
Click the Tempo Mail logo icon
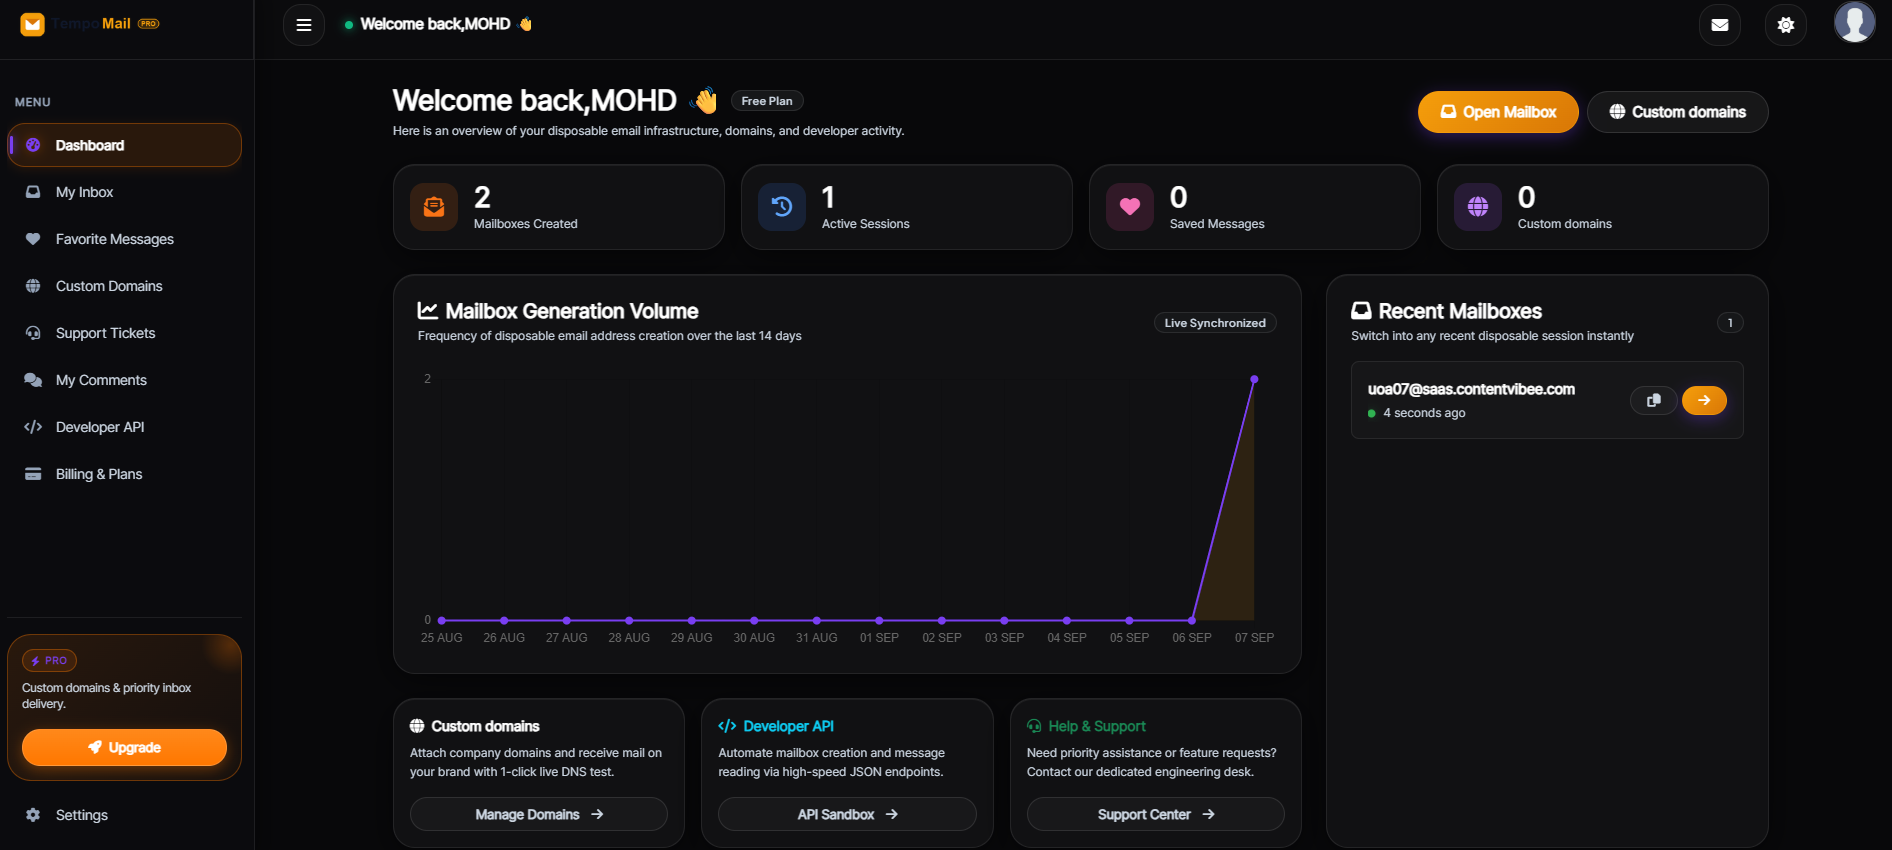point(33,24)
